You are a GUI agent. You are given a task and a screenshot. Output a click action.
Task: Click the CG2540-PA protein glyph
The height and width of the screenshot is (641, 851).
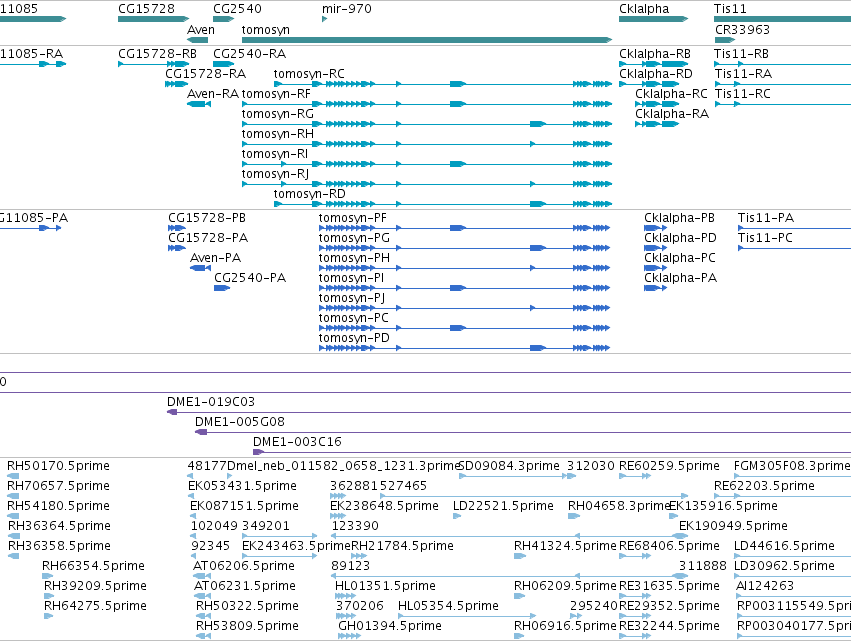point(222,288)
